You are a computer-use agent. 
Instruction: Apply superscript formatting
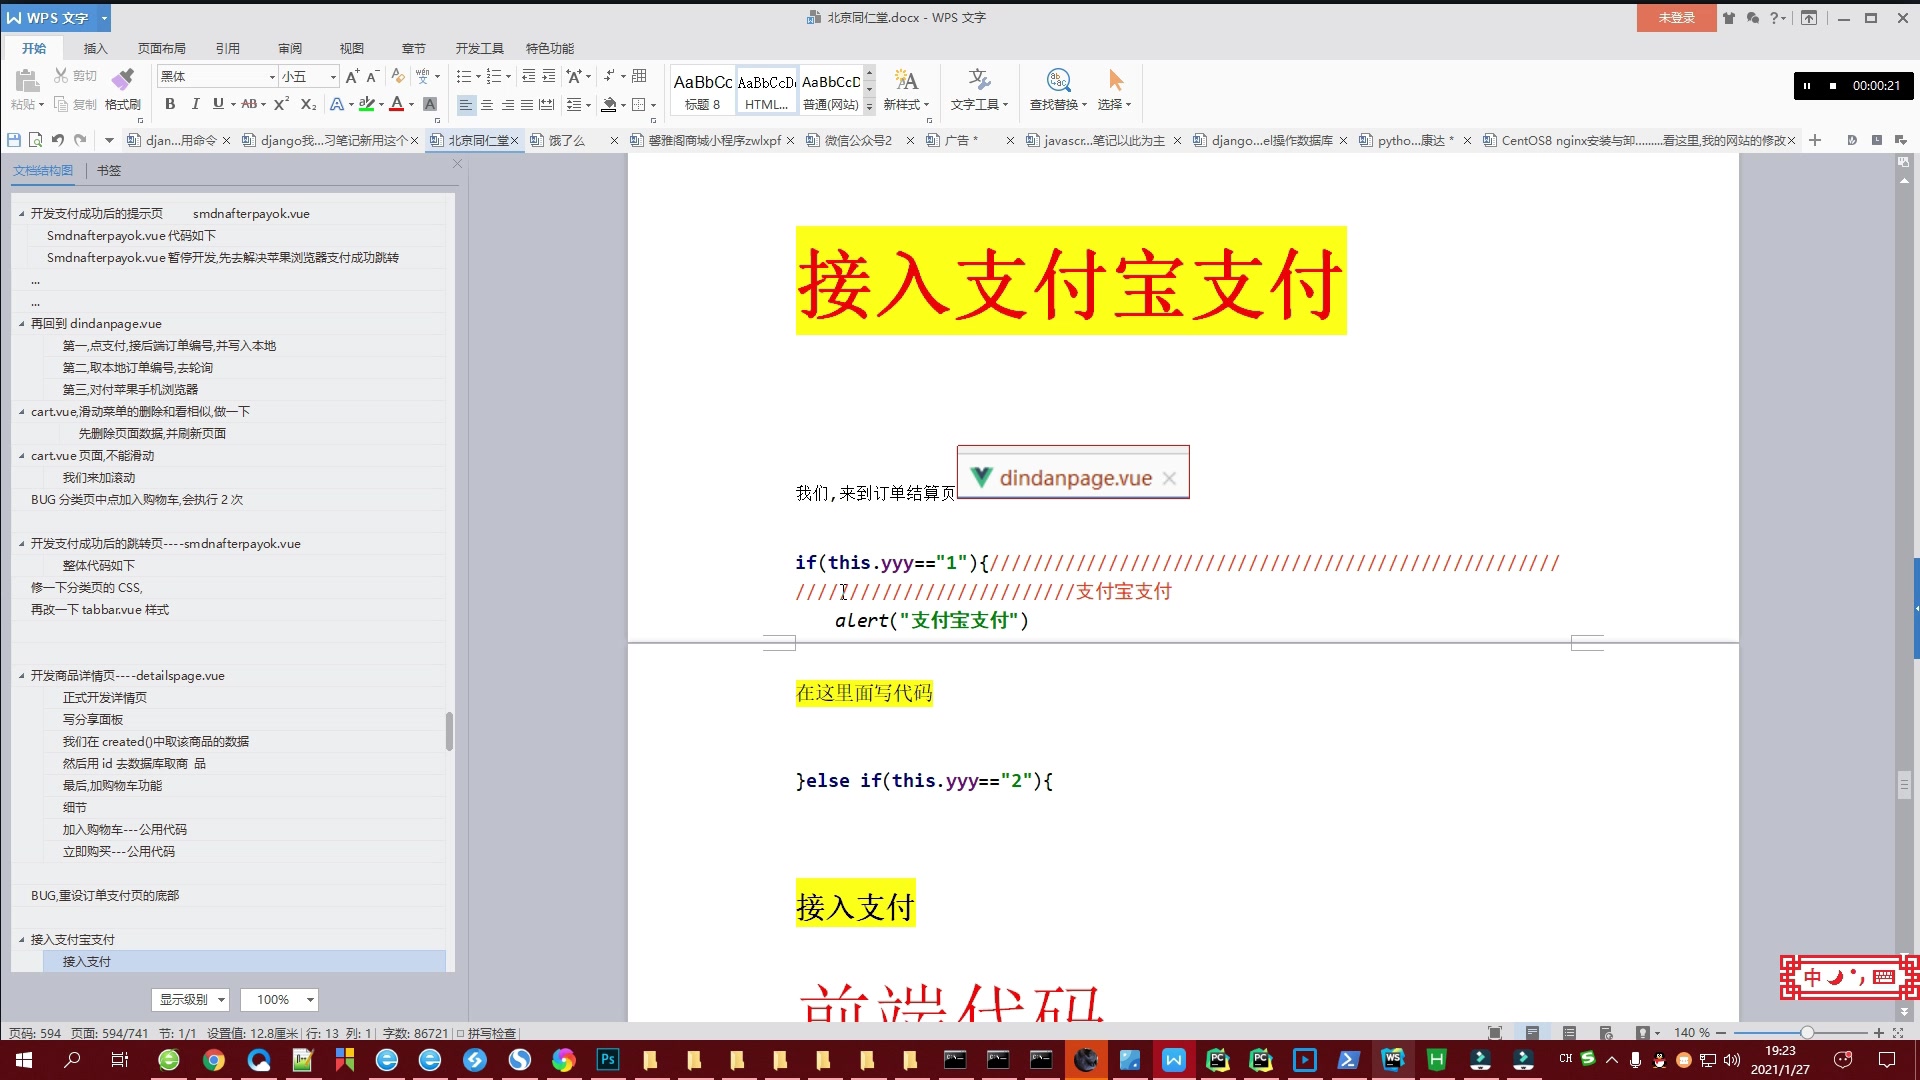[x=281, y=104]
